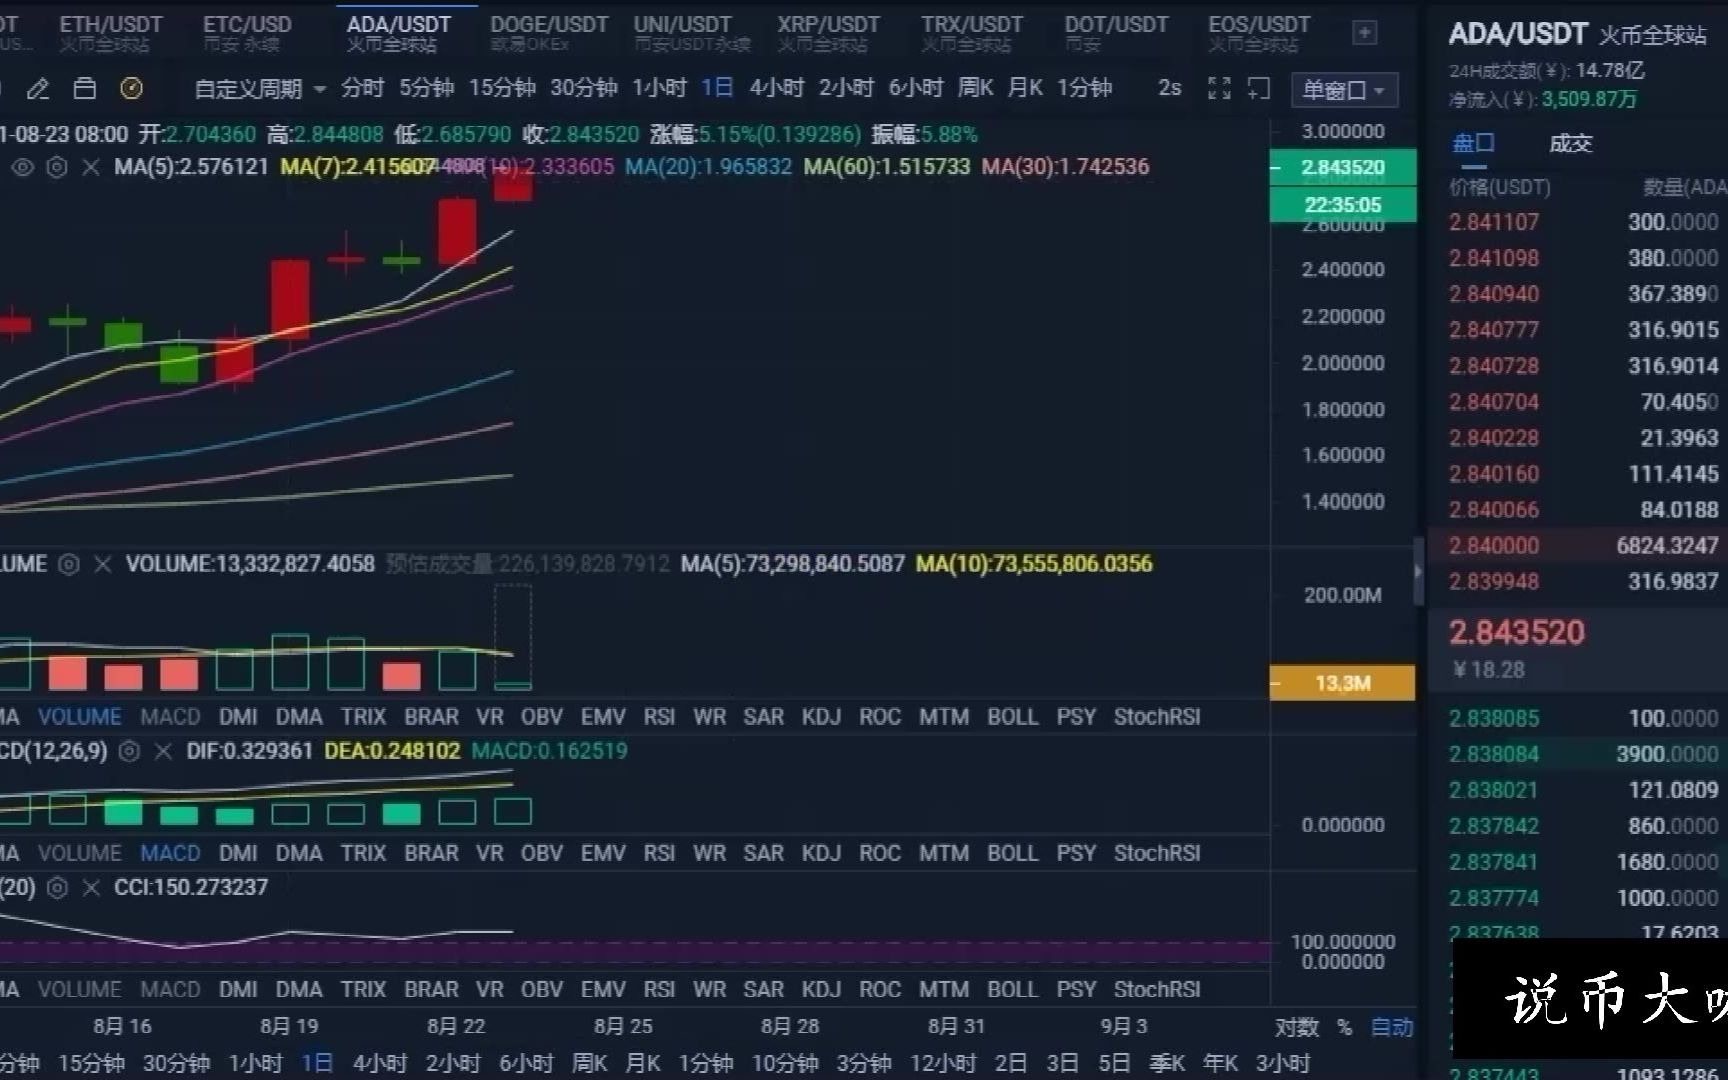Select TRIX in the MACD indicator row
Image resolution: width=1728 pixels, height=1080 pixels.
click(x=363, y=853)
